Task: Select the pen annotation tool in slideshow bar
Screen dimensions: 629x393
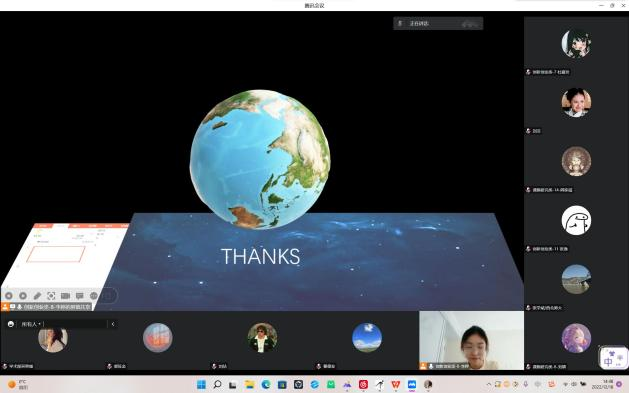Action: point(37,296)
